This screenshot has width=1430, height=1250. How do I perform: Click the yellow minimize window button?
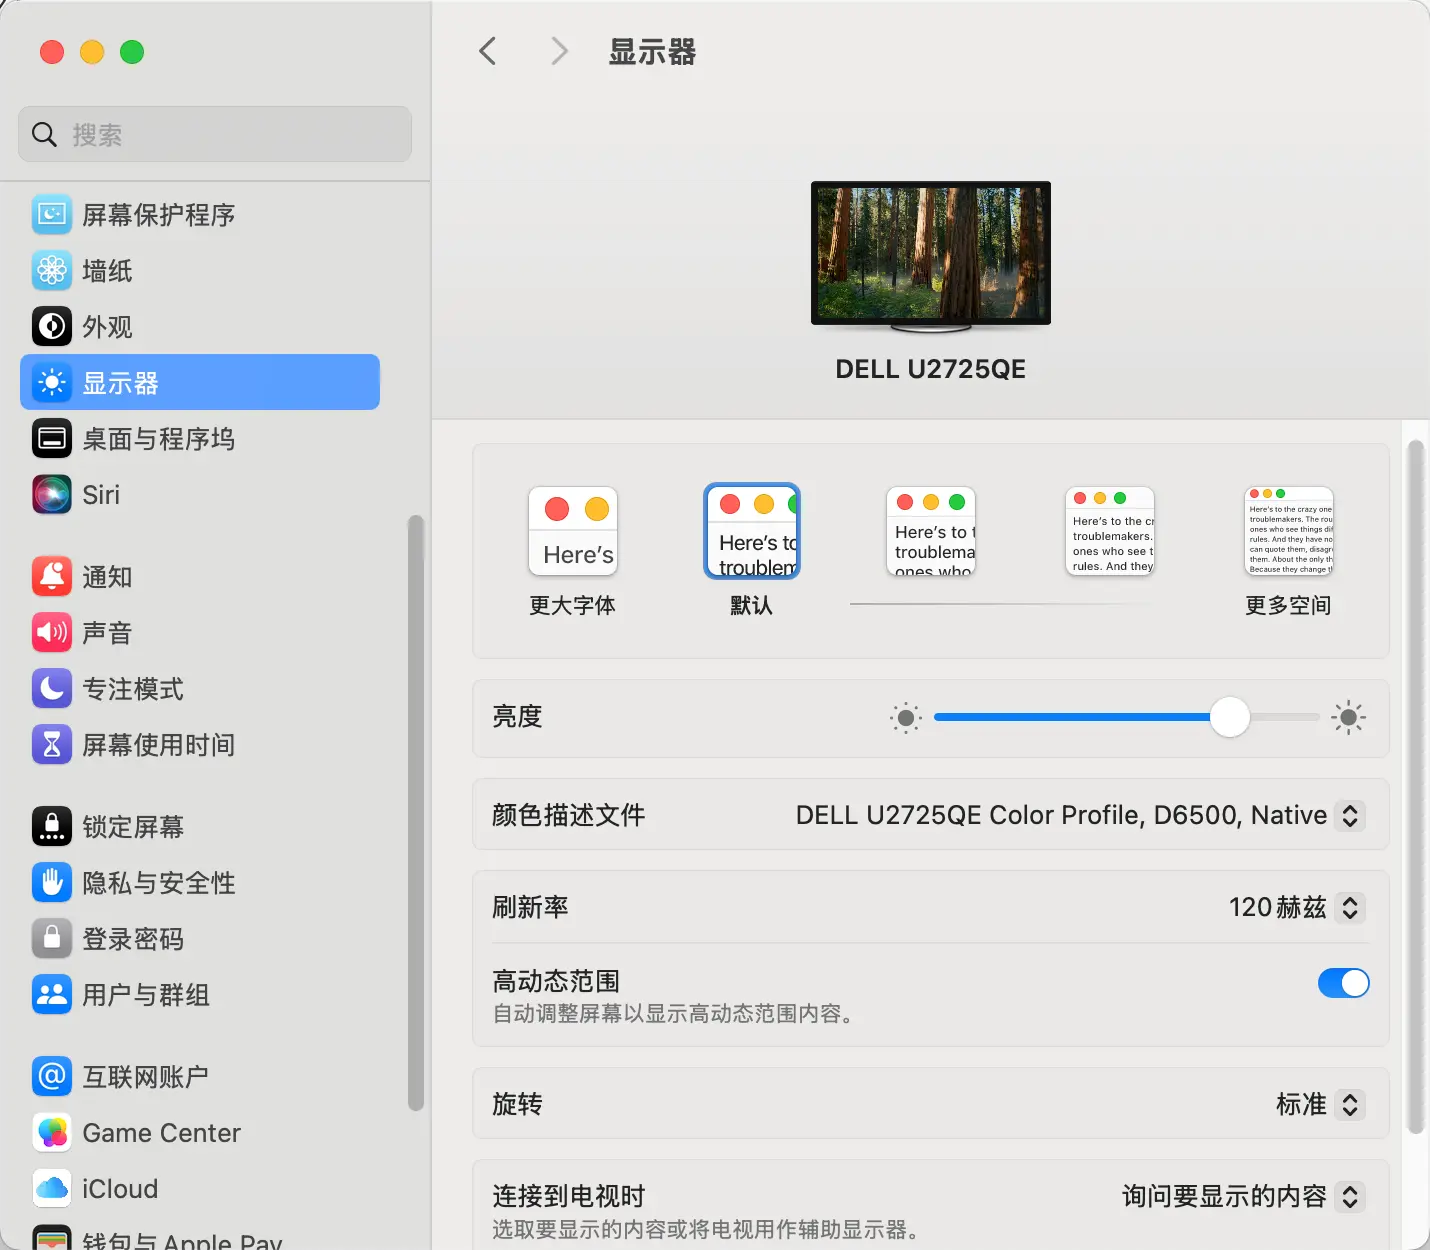pos(92,51)
